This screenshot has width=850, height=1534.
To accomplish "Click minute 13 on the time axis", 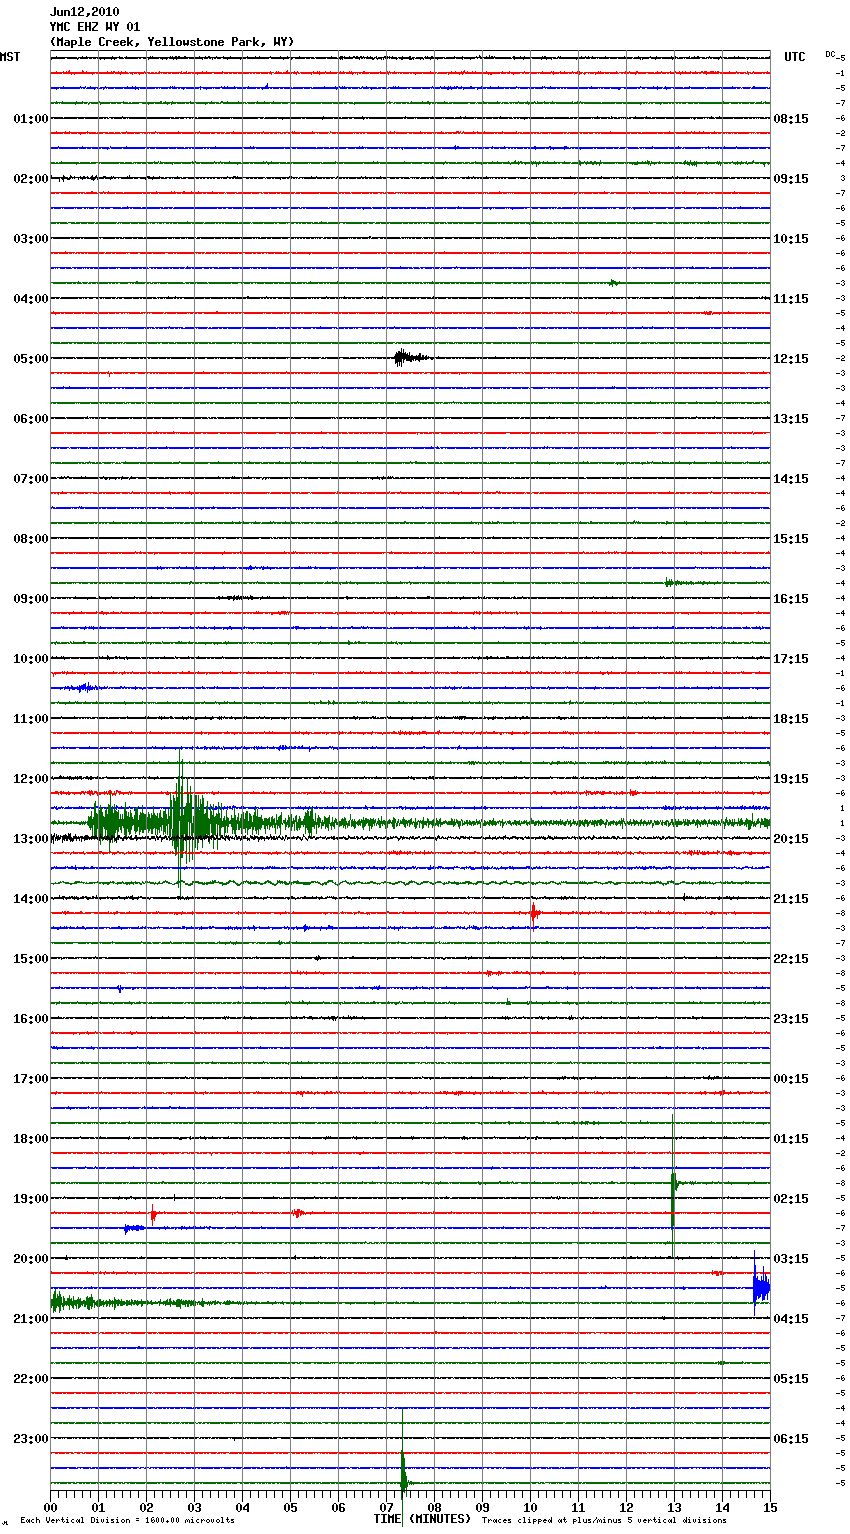I will [674, 1507].
